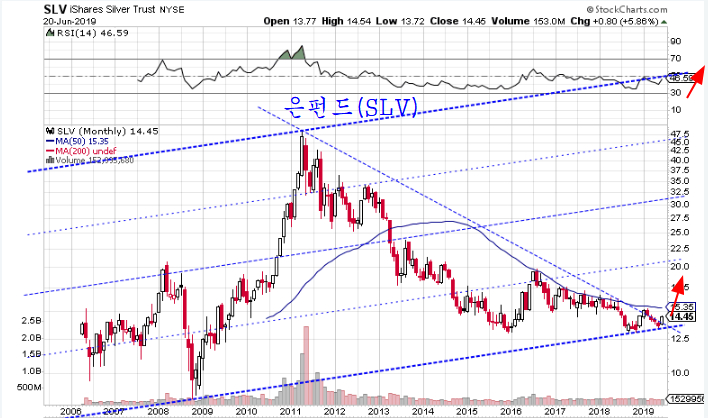The height and width of the screenshot is (418, 708).
Task: Click the MA(200) undef legend text
Action: point(85,151)
